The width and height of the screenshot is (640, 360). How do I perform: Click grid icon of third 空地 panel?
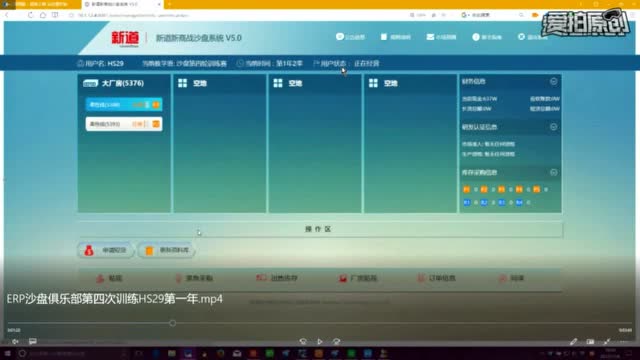click(x=373, y=83)
